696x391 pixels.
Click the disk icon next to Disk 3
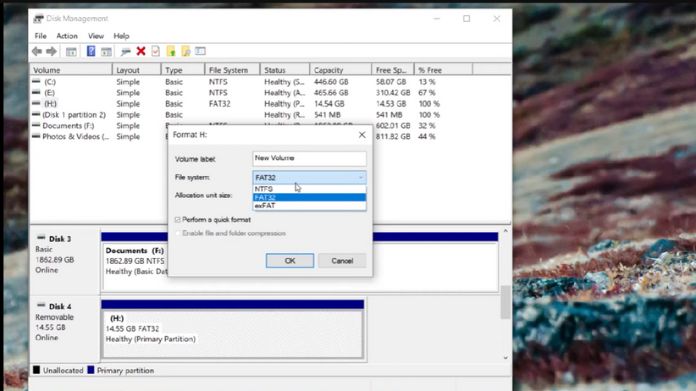coord(41,238)
